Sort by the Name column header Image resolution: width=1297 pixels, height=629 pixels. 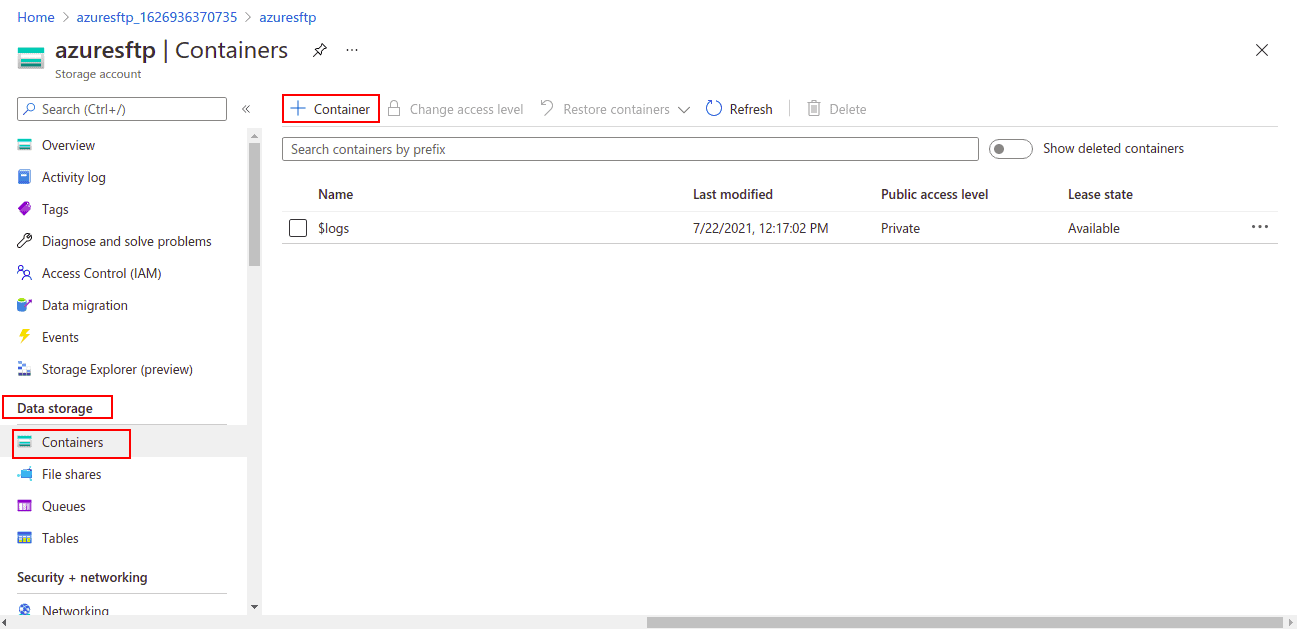tap(335, 194)
